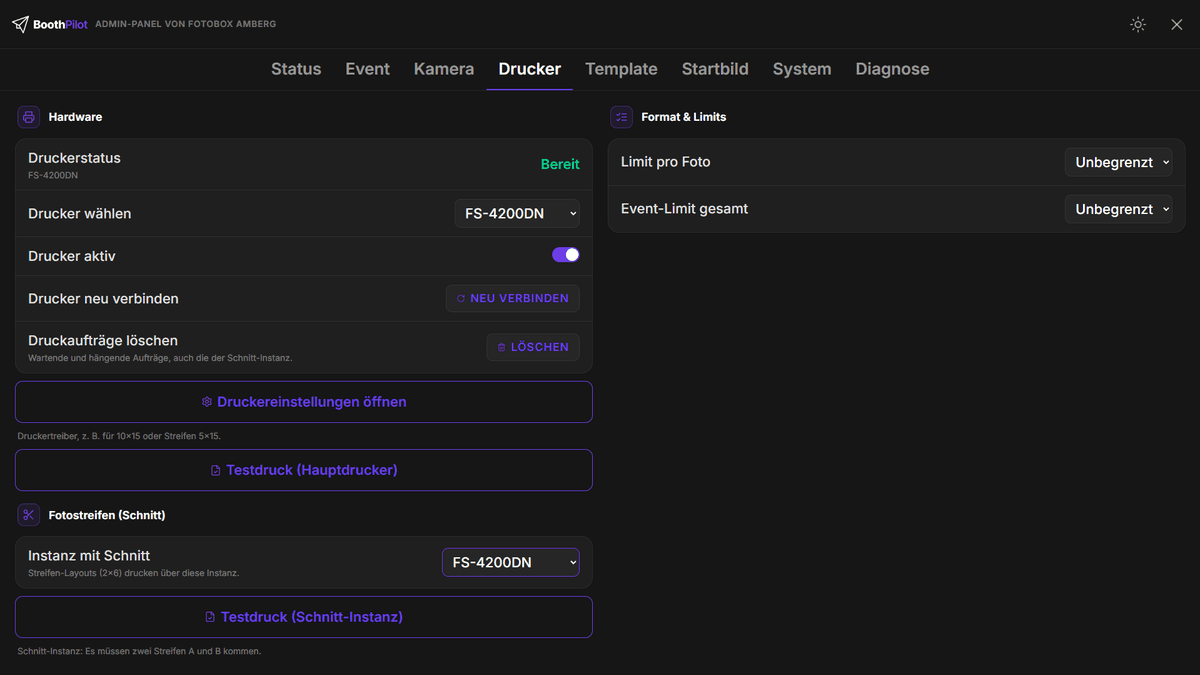Click the Drucker neu verbinden label
This screenshot has width=1200, height=675.
click(x=103, y=298)
